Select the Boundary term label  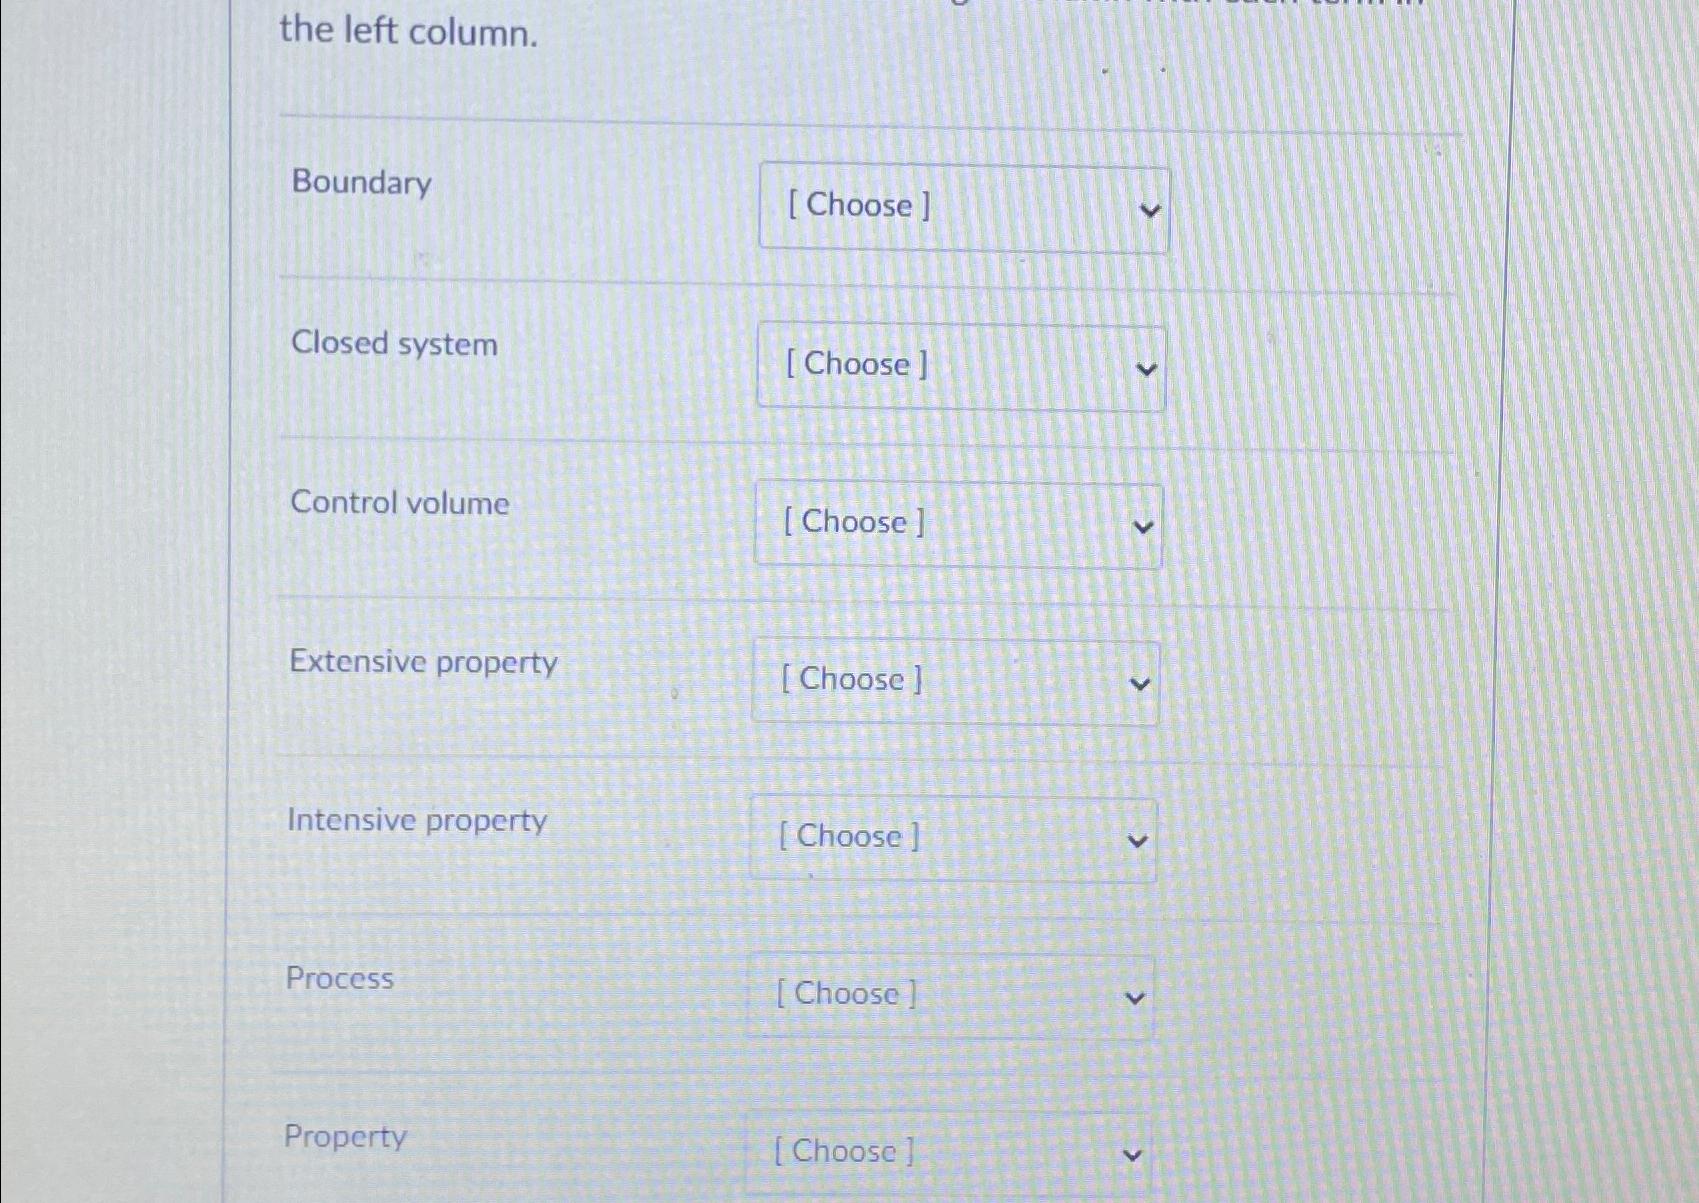pos(360,184)
